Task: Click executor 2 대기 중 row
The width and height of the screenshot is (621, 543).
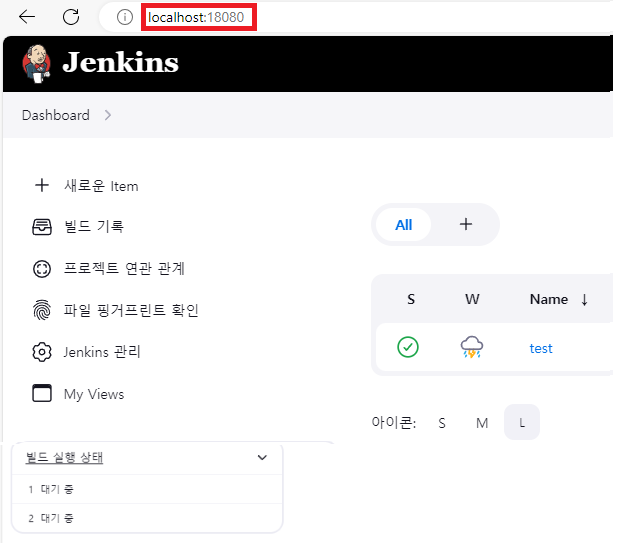Action: (147, 518)
